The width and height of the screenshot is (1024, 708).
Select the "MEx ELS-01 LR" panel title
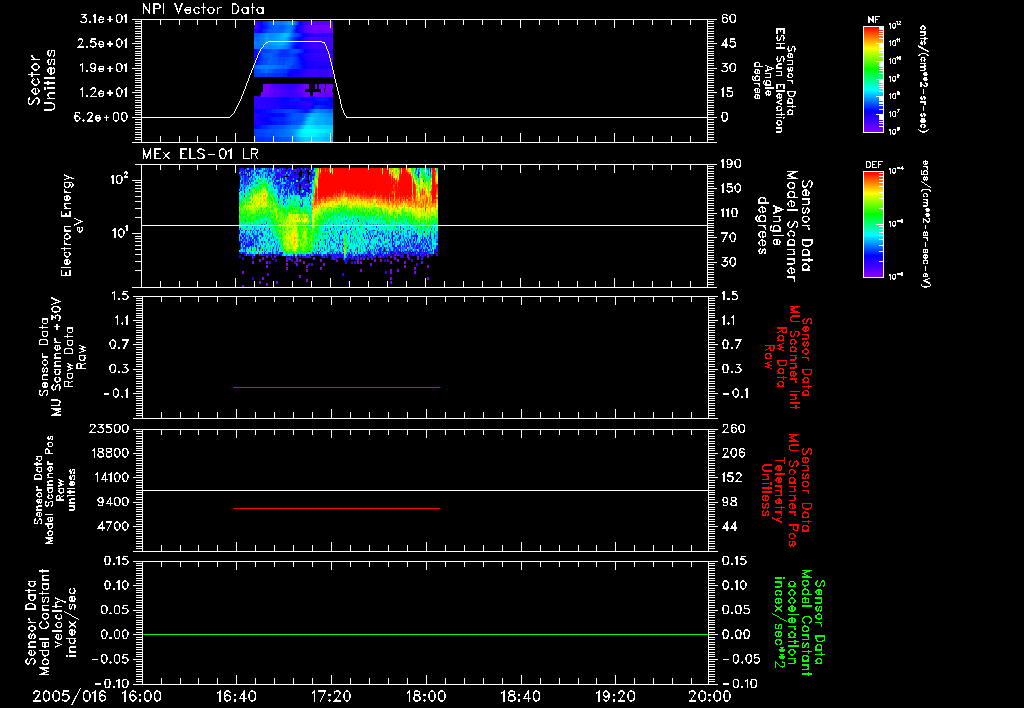200,155
